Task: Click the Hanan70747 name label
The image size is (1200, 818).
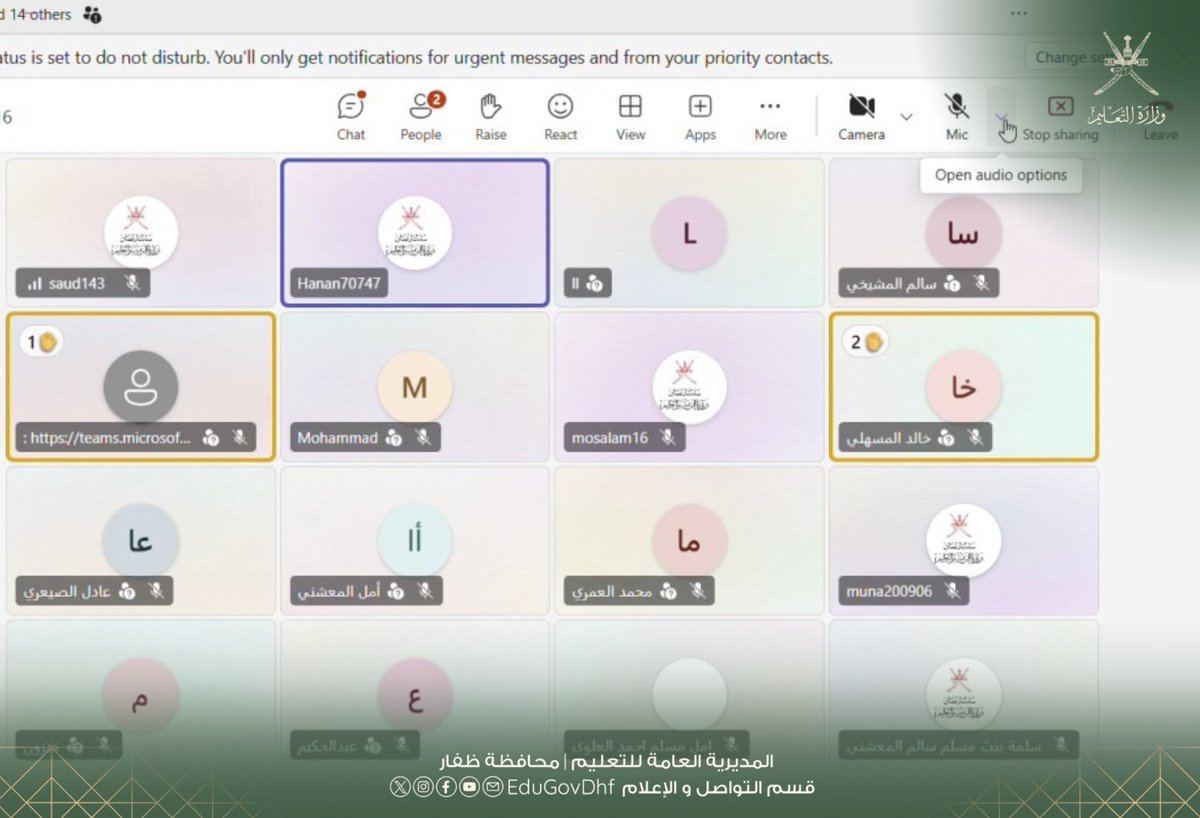Action: [x=339, y=283]
